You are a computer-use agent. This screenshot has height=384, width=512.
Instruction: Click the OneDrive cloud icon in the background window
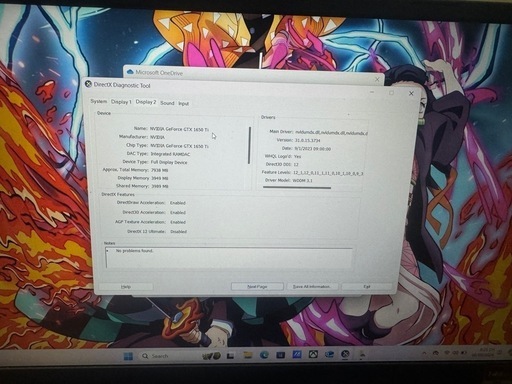coord(130,72)
